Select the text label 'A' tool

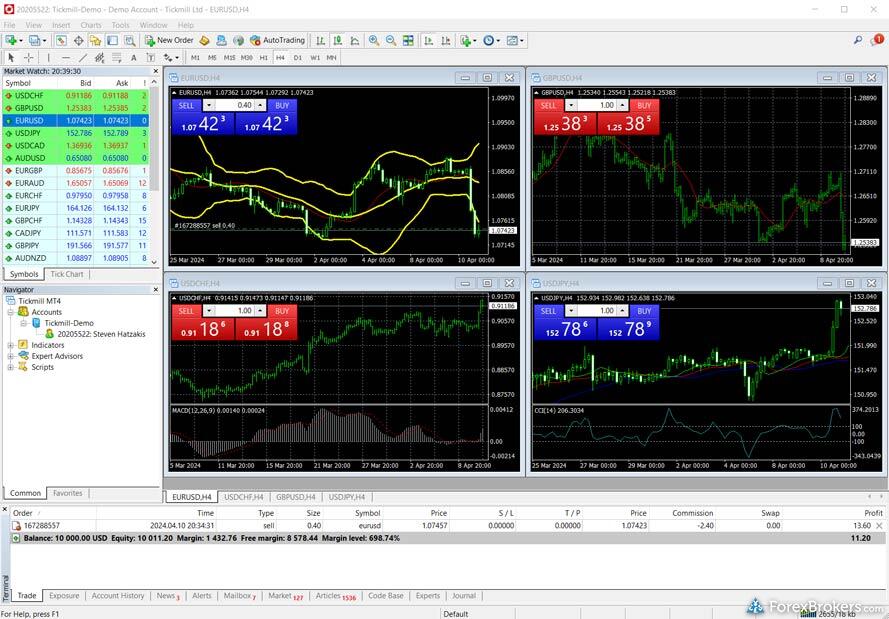132,57
